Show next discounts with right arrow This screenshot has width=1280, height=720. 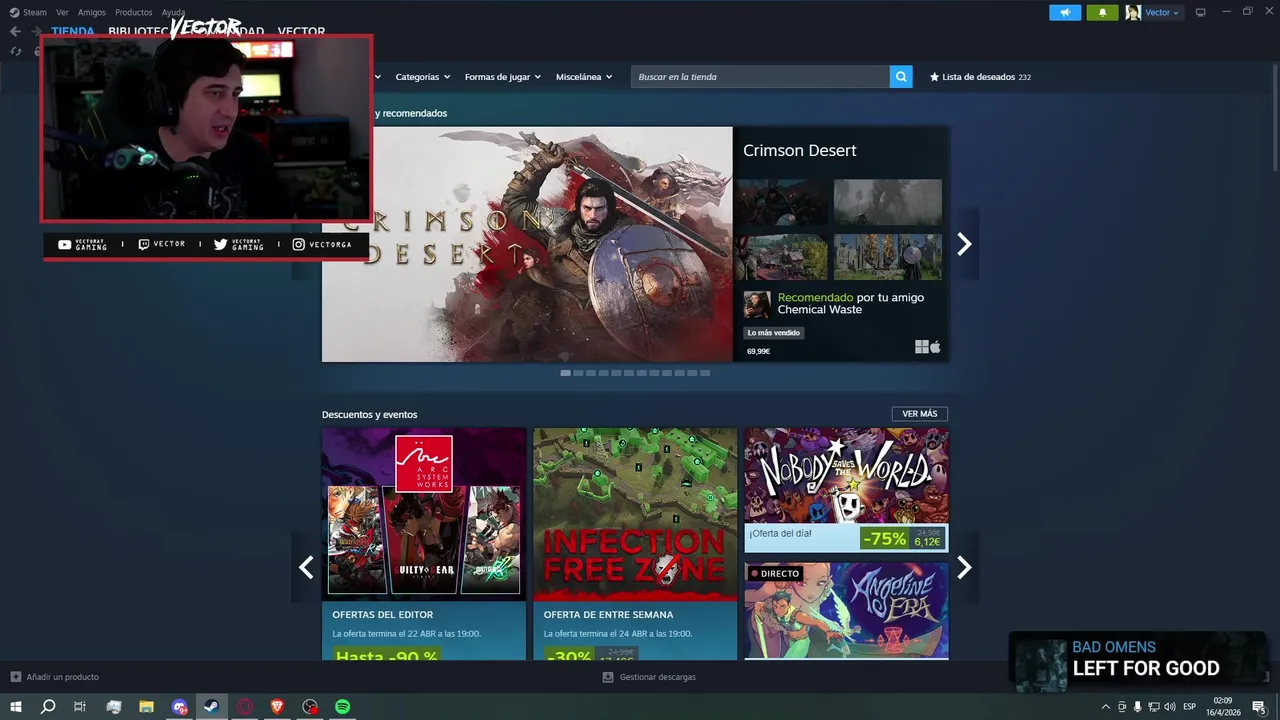(x=964, y=568)
